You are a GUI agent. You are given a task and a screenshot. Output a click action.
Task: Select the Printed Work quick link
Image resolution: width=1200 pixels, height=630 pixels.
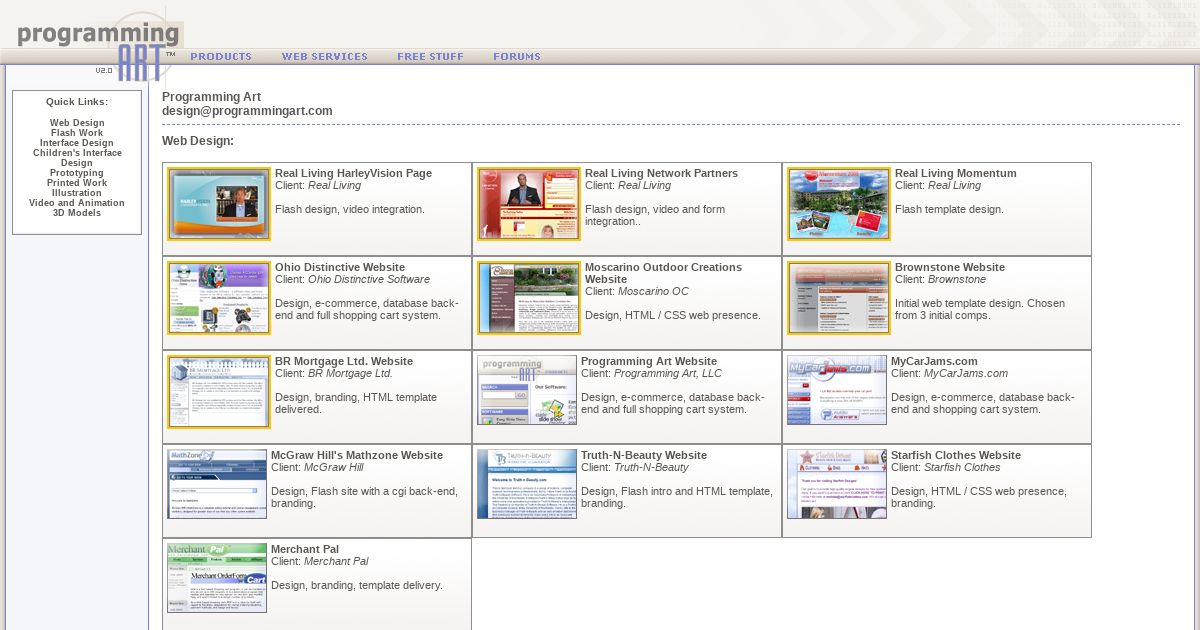pyautogui.click(x=77, y=183)
